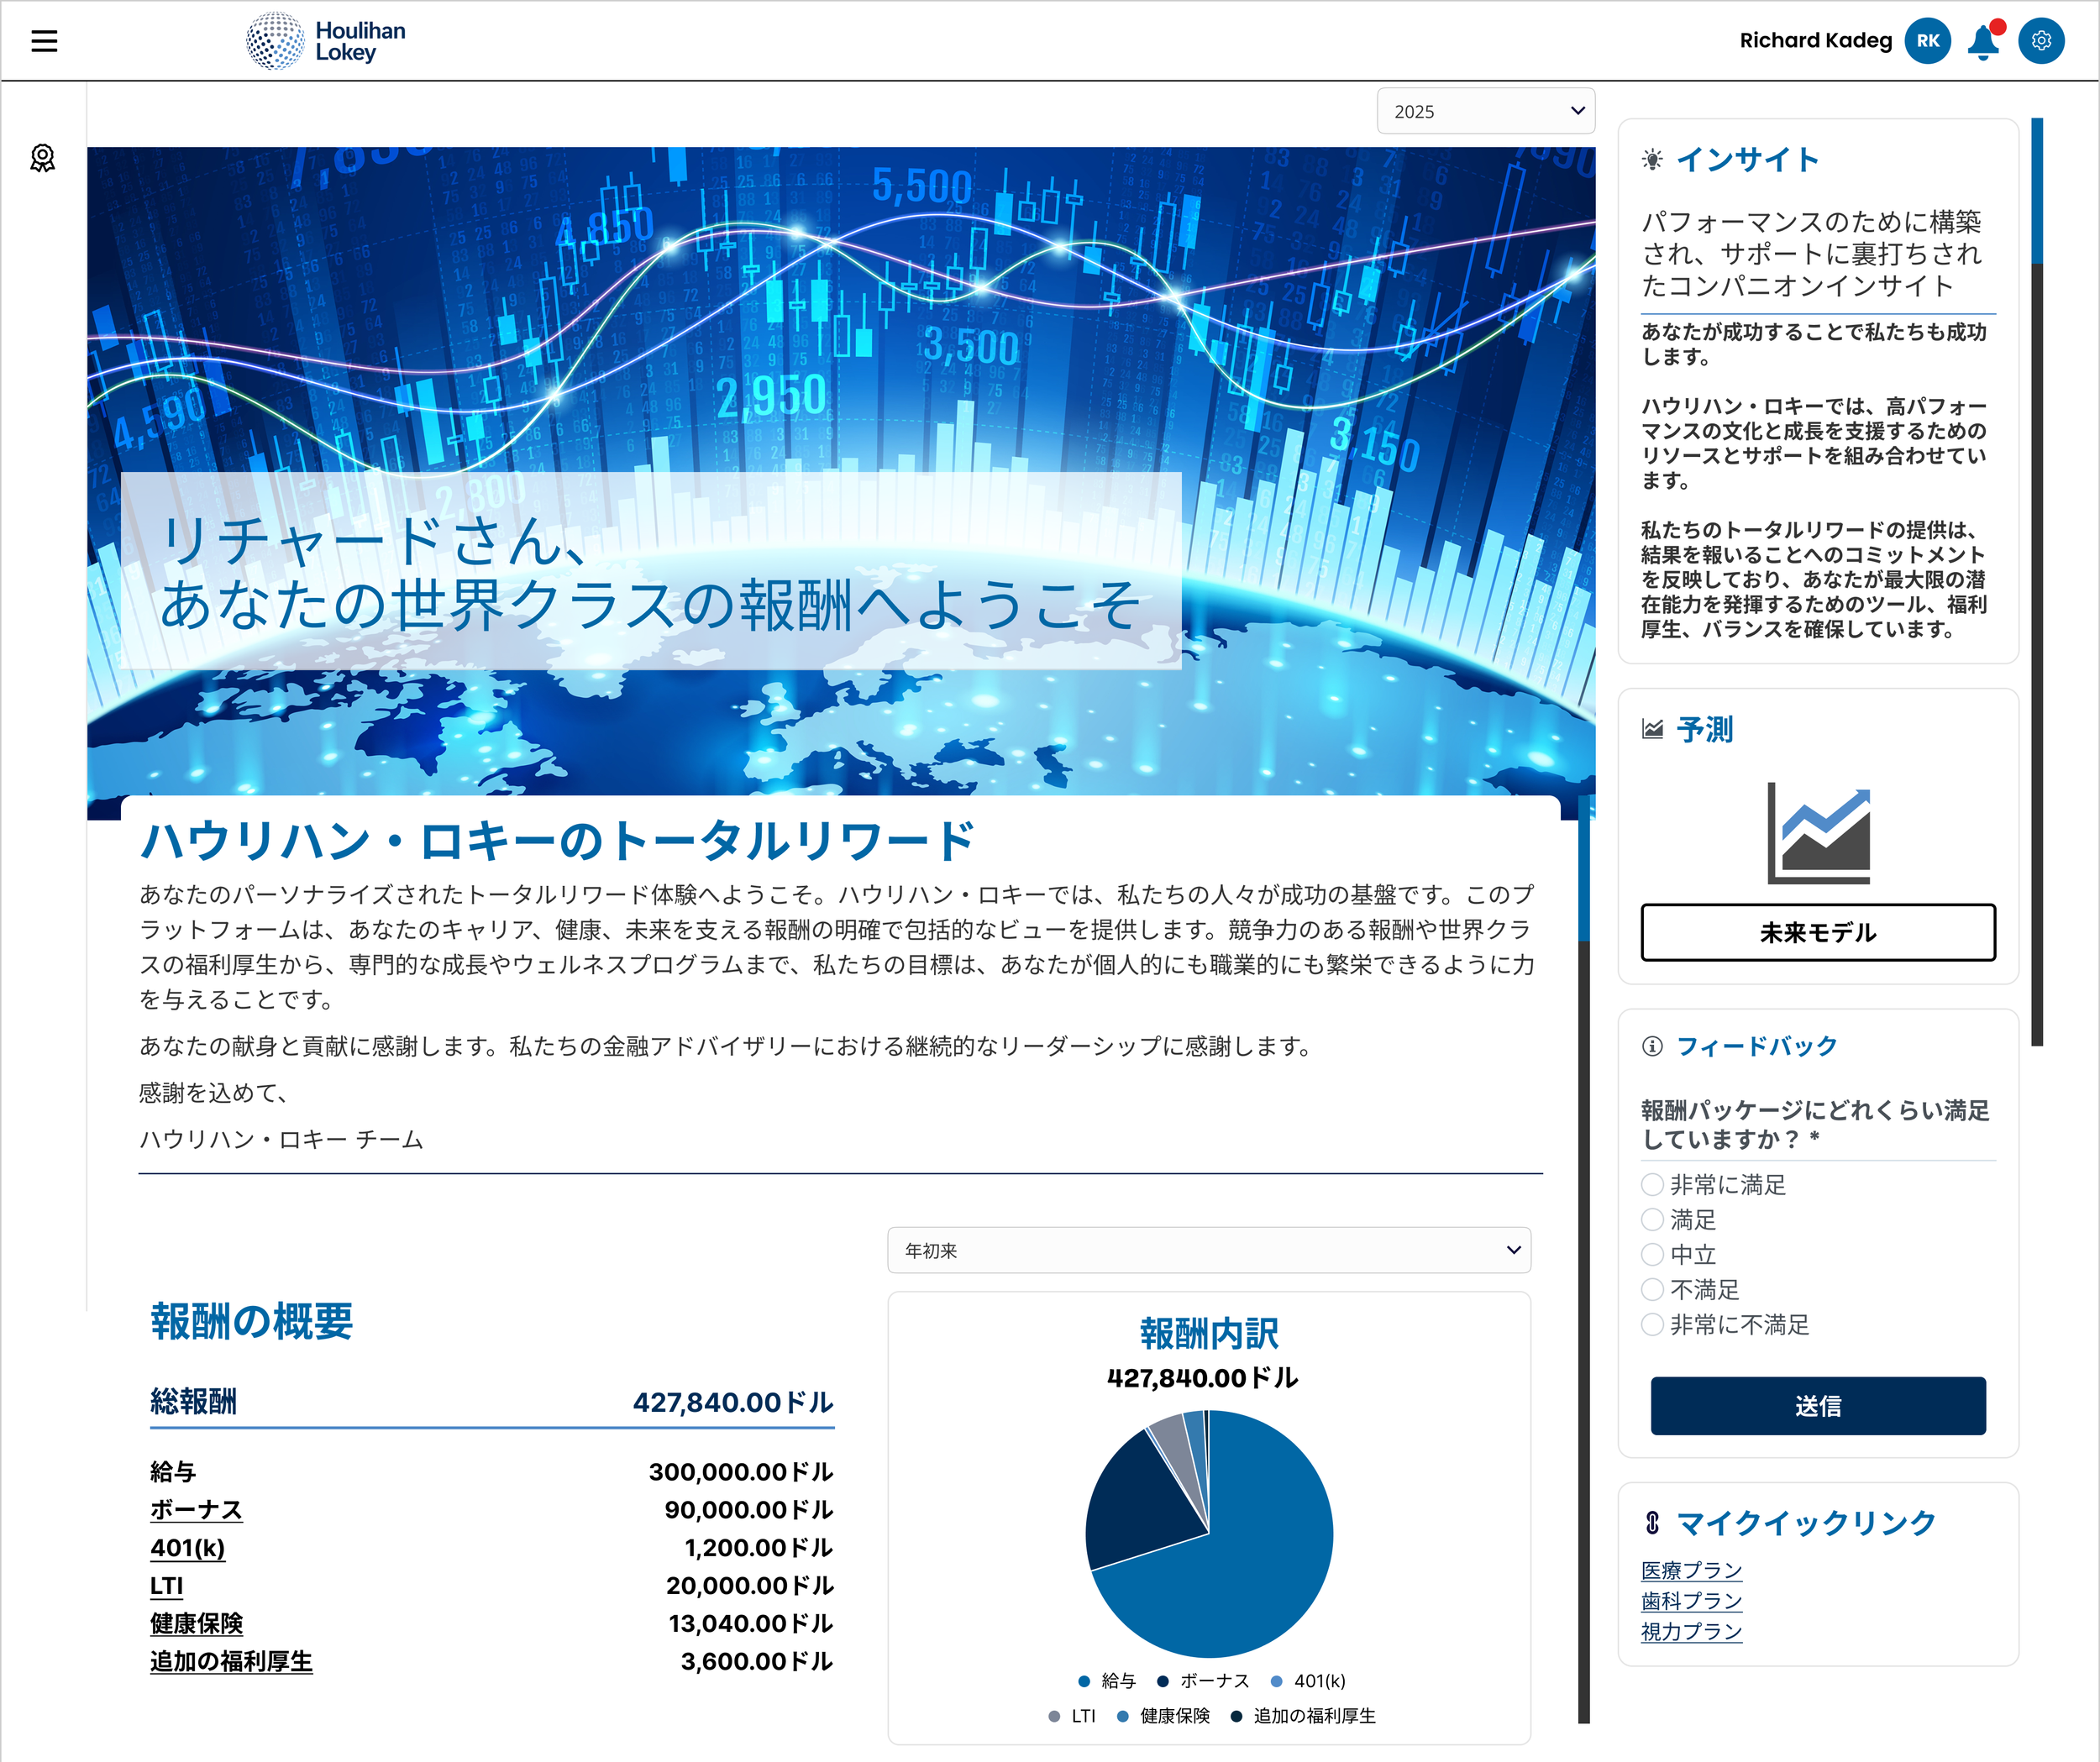Viewport: 2100px width, 1762px height.
Task: Click the 未来モデル button
Action: pos(1817,933)
